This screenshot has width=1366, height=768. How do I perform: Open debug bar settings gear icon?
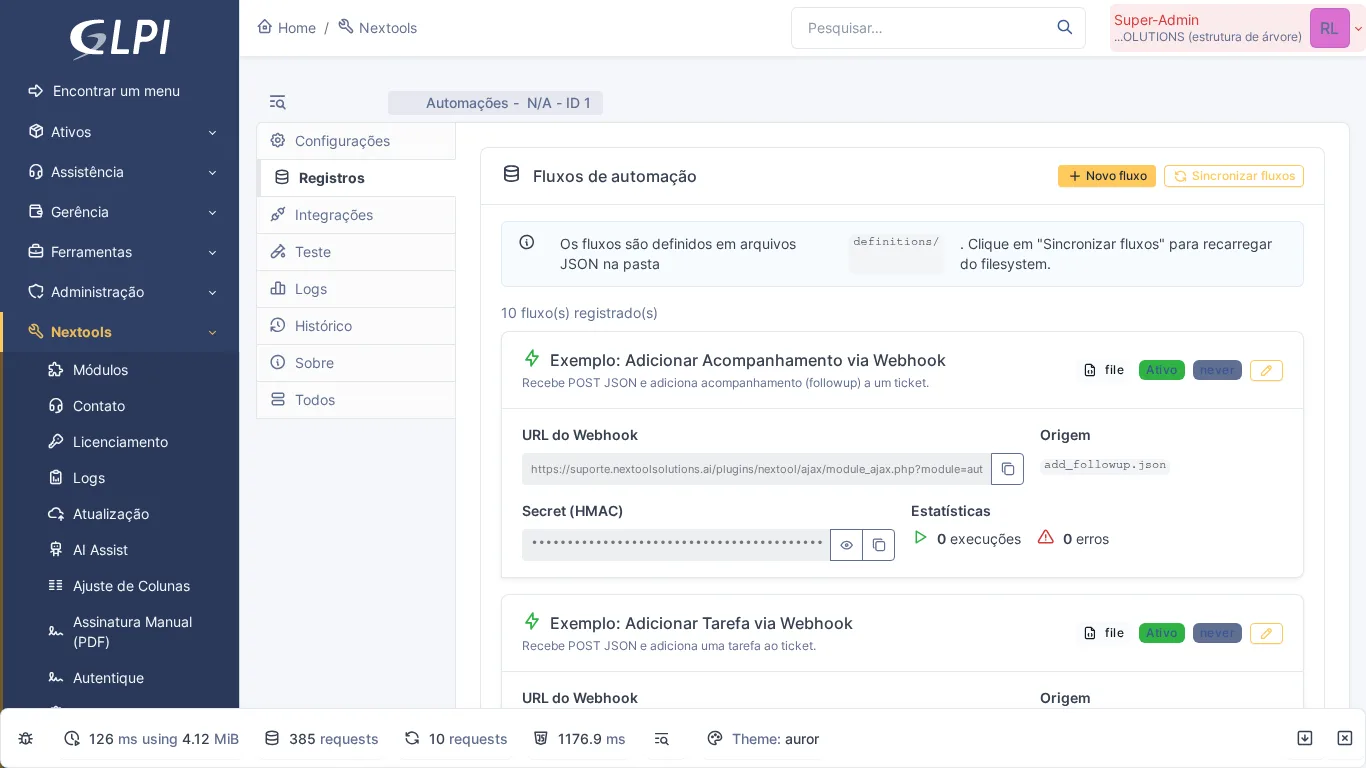25,738
